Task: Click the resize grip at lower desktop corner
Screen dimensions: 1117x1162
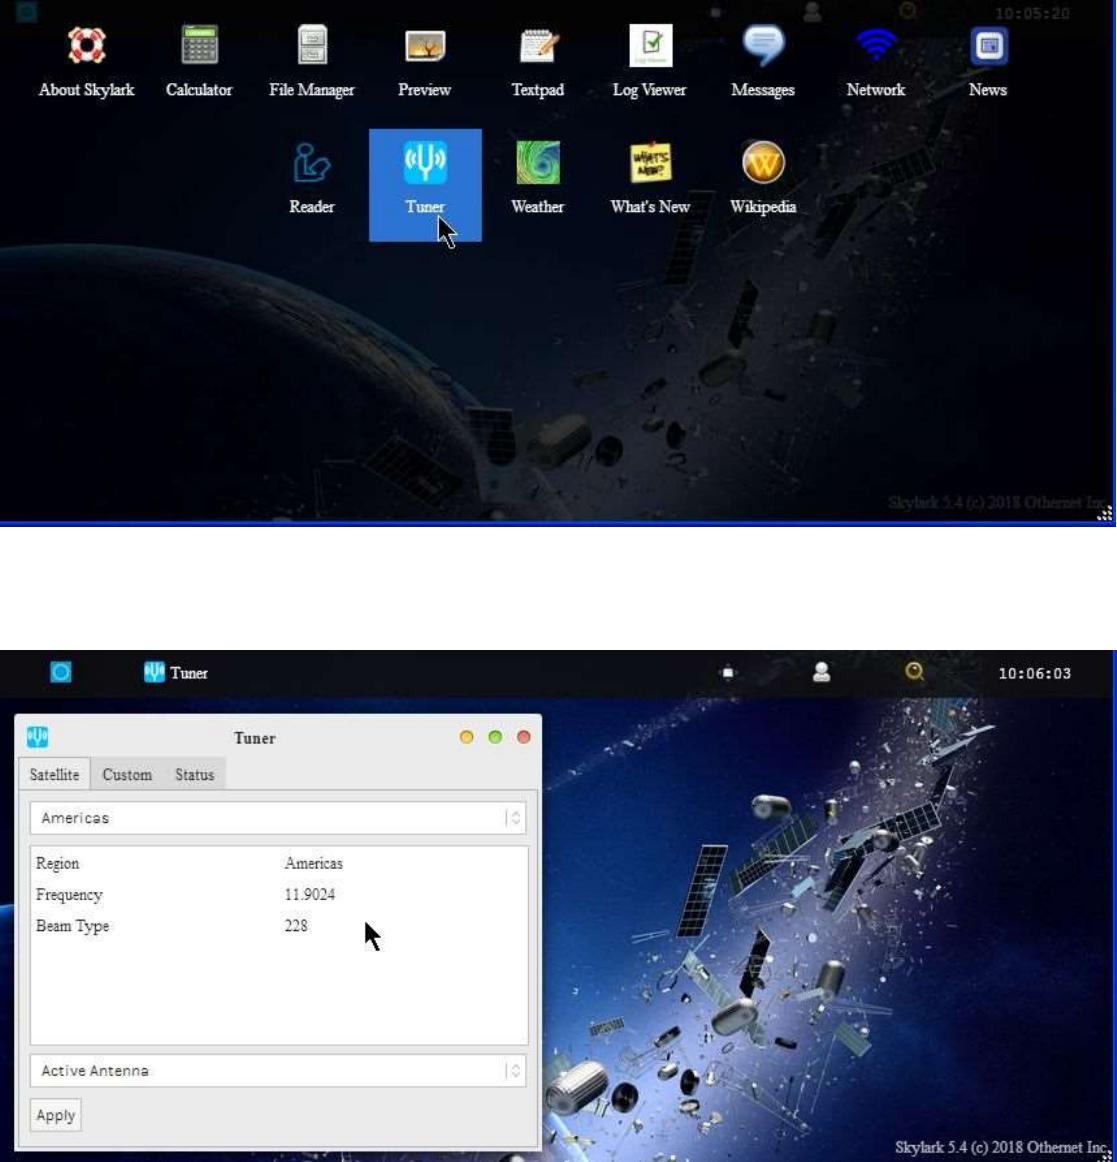Action: coord(1107,1154)
